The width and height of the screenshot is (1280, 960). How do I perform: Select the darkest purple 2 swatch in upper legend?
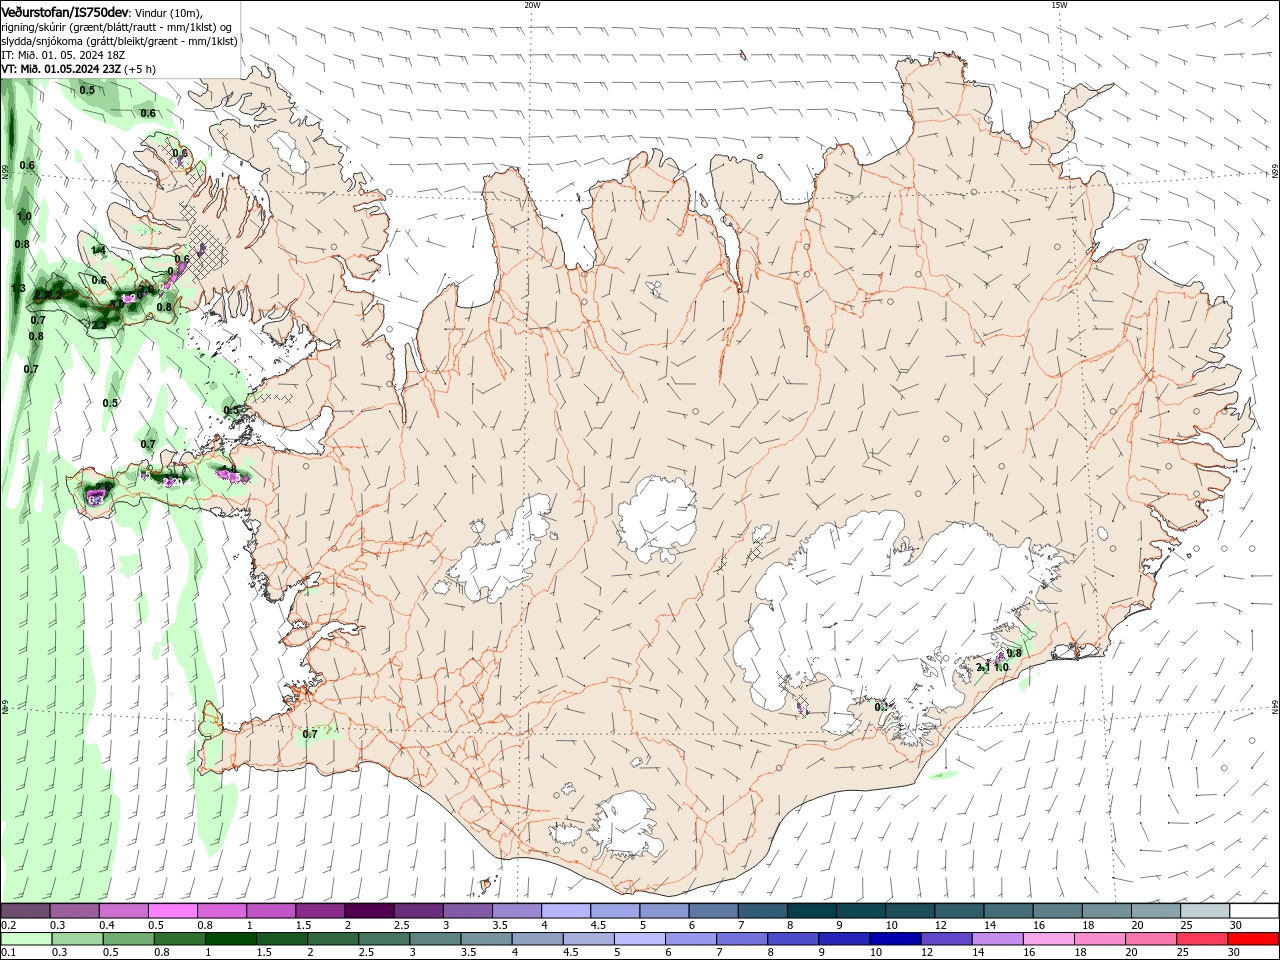369,911
